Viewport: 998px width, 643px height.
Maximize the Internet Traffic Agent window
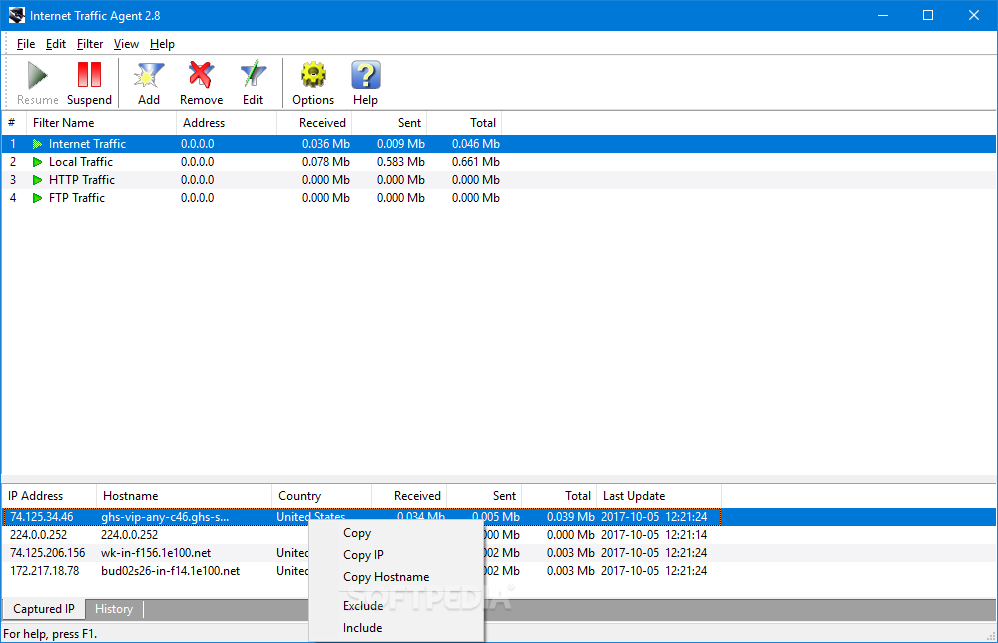[928, 15]
